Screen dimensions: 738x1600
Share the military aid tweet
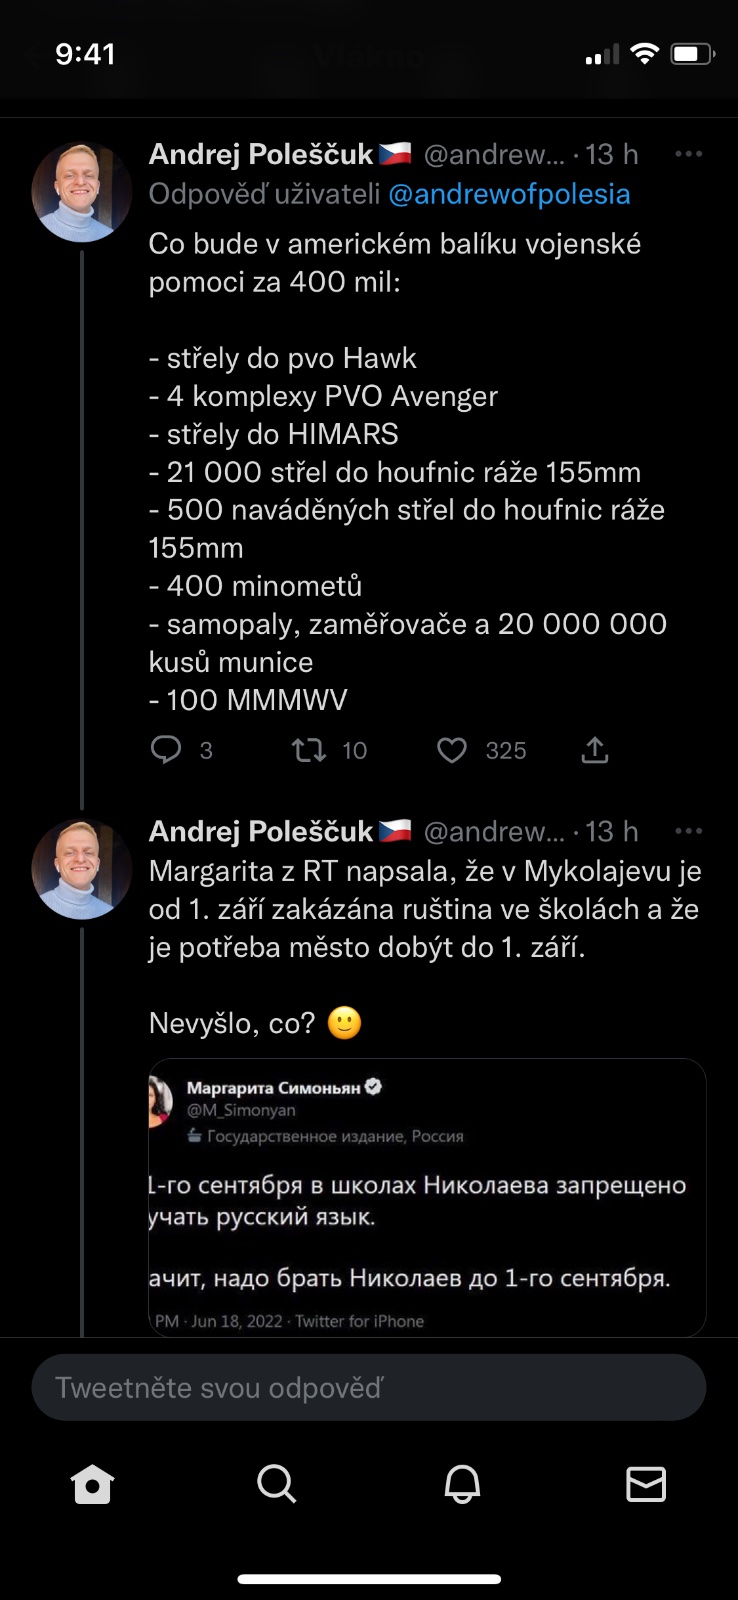[x=595, y=750]
